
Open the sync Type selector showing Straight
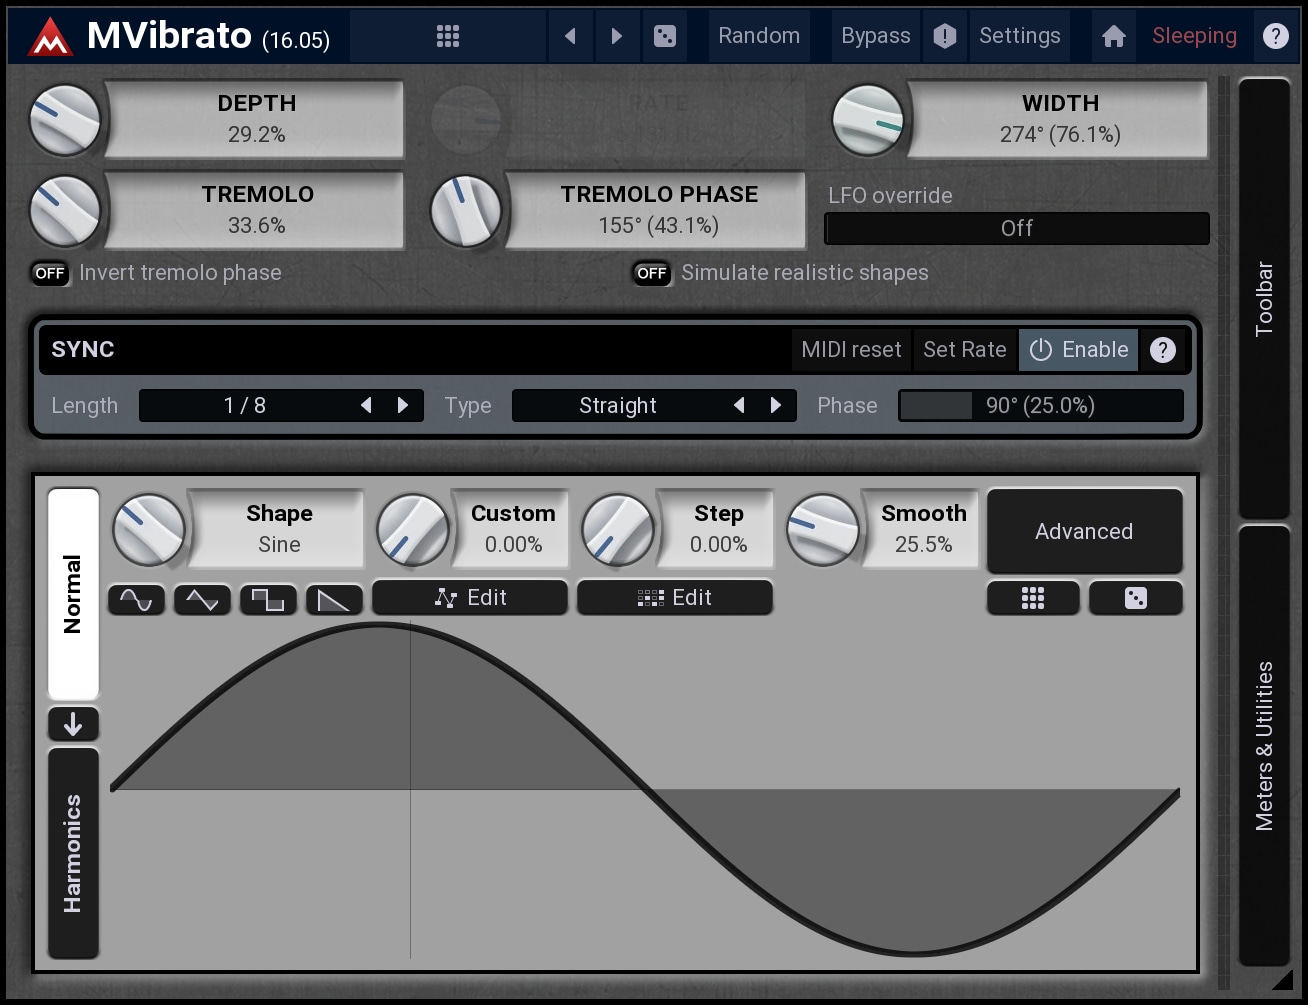(x=618, y=405)
